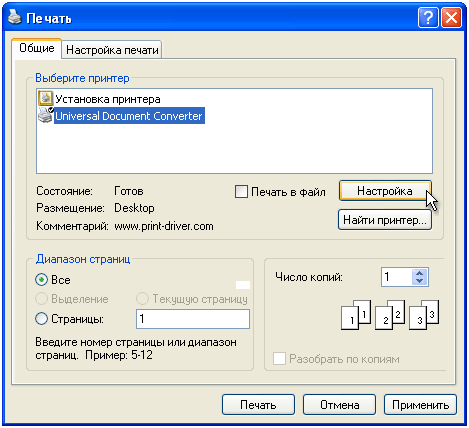This screenshot has width=469, height=428.
Task: Click the pages 3-3 collation preview icon
Action: (424, 315)
